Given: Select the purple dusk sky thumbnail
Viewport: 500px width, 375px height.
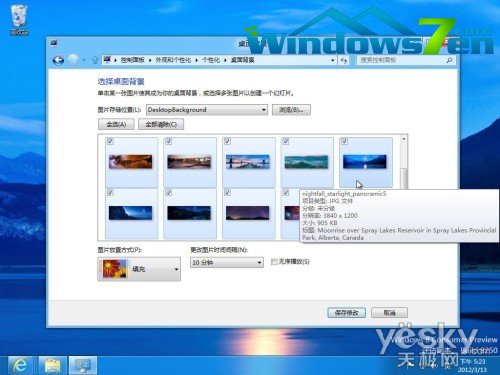Looking at the screenshot, I should click(x=248, y=213).
